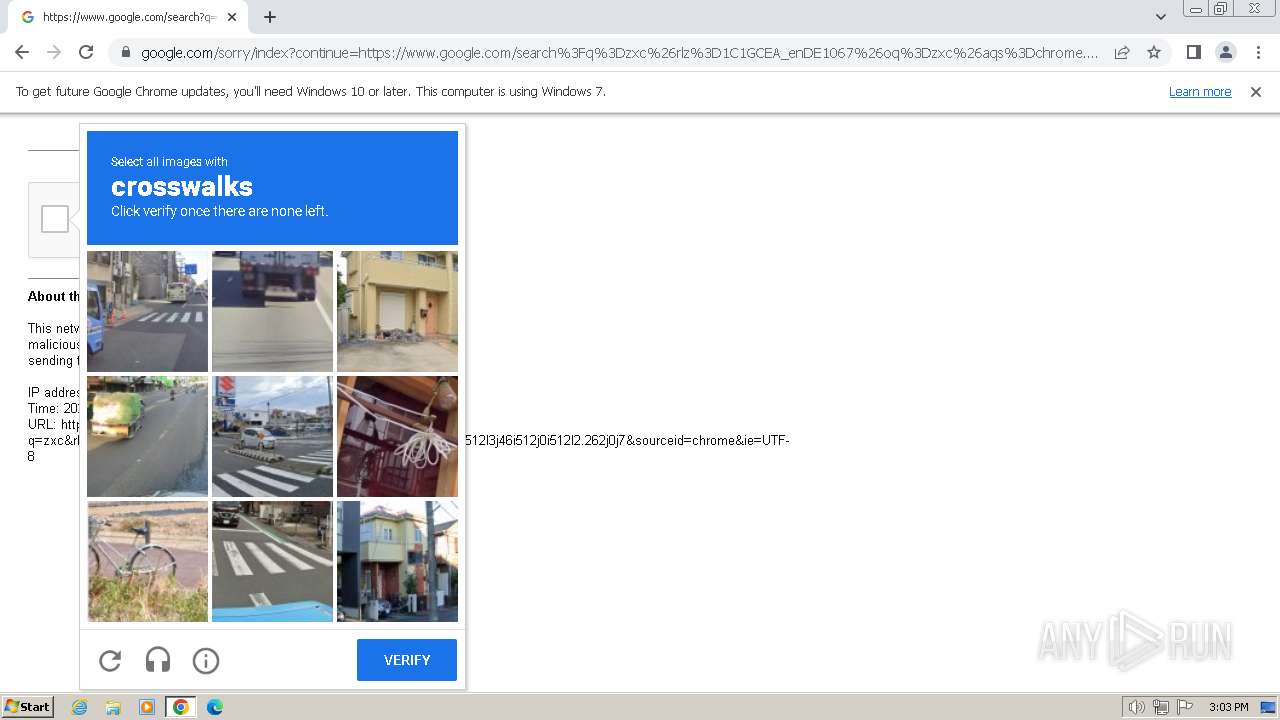Viewport: 1280px width, 720px height.
Task: Switch to audio challenge headphones
Action: pos(158,660)
